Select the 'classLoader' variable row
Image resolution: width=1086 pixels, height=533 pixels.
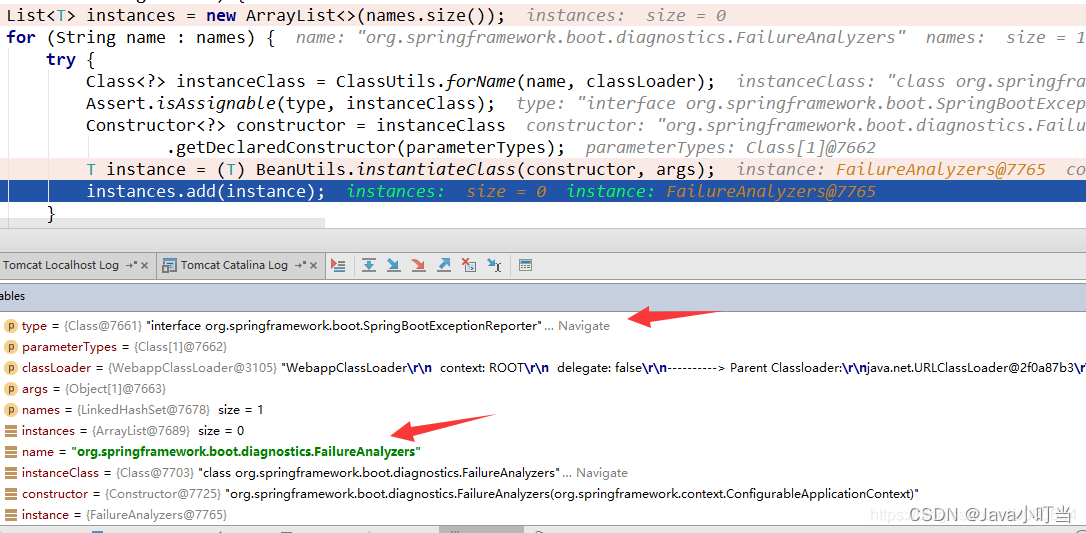pos(543,368)
